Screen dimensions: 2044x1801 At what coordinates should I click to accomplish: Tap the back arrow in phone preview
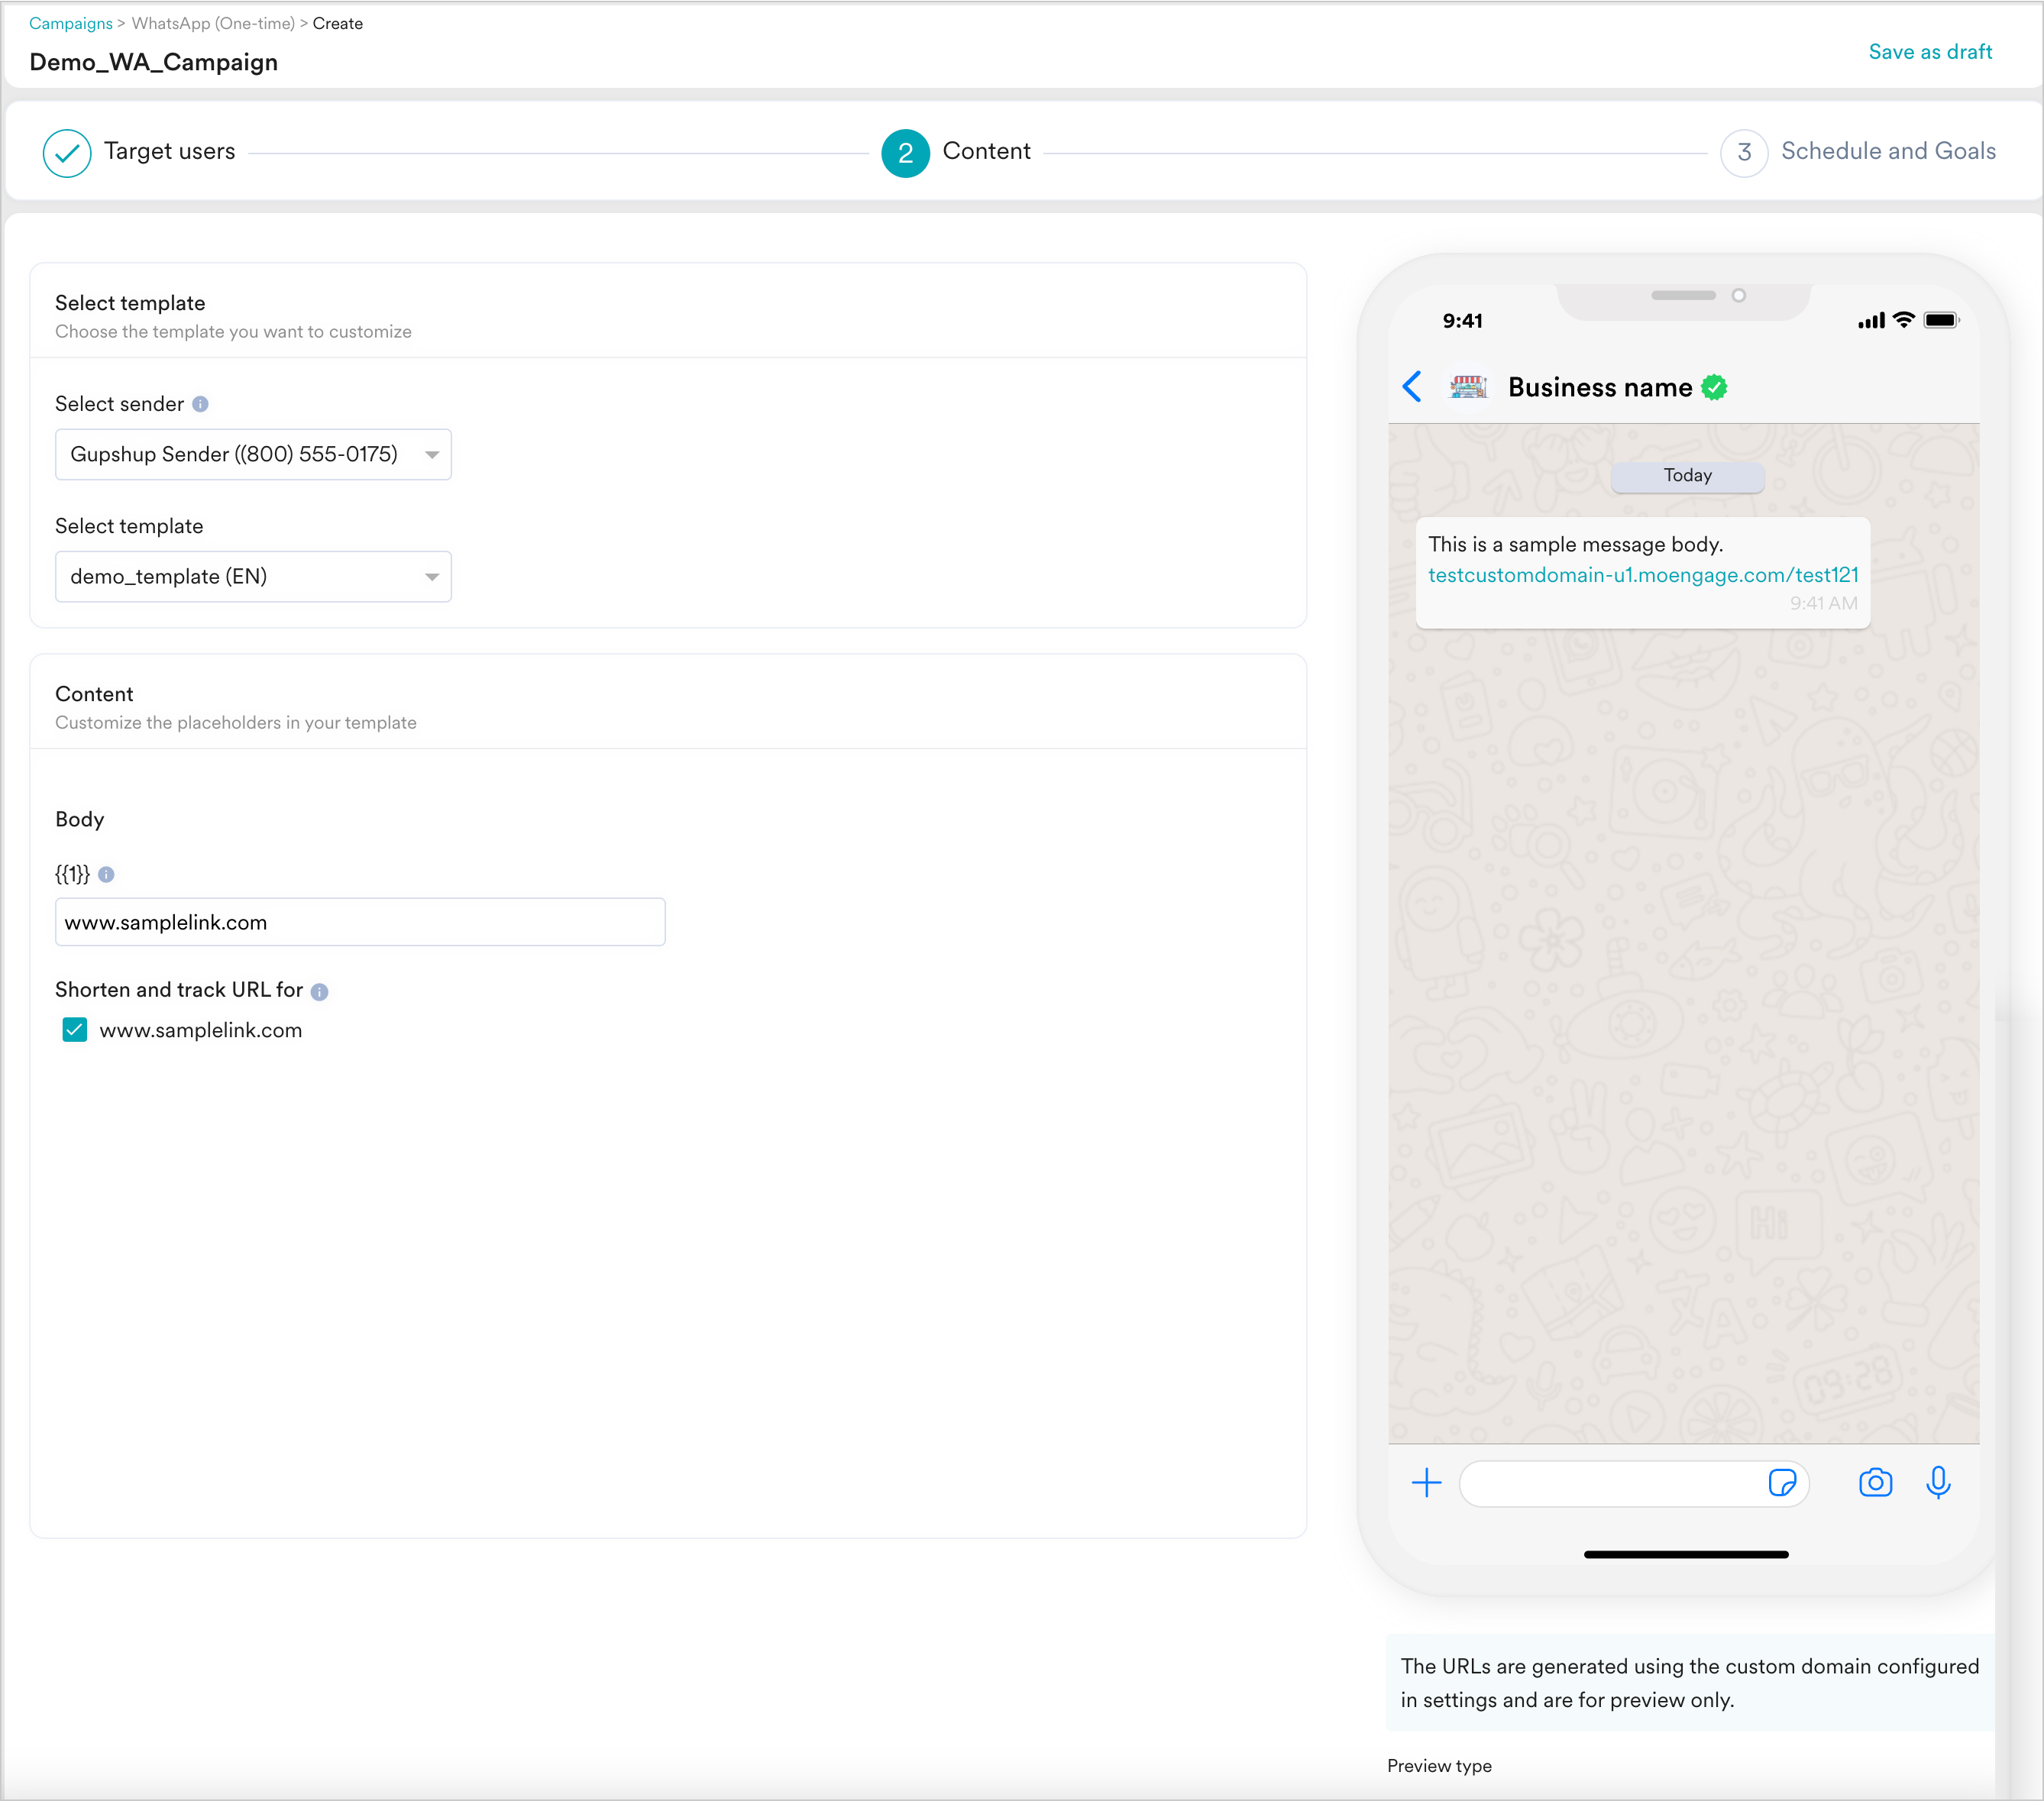[x=1412, y=387]
